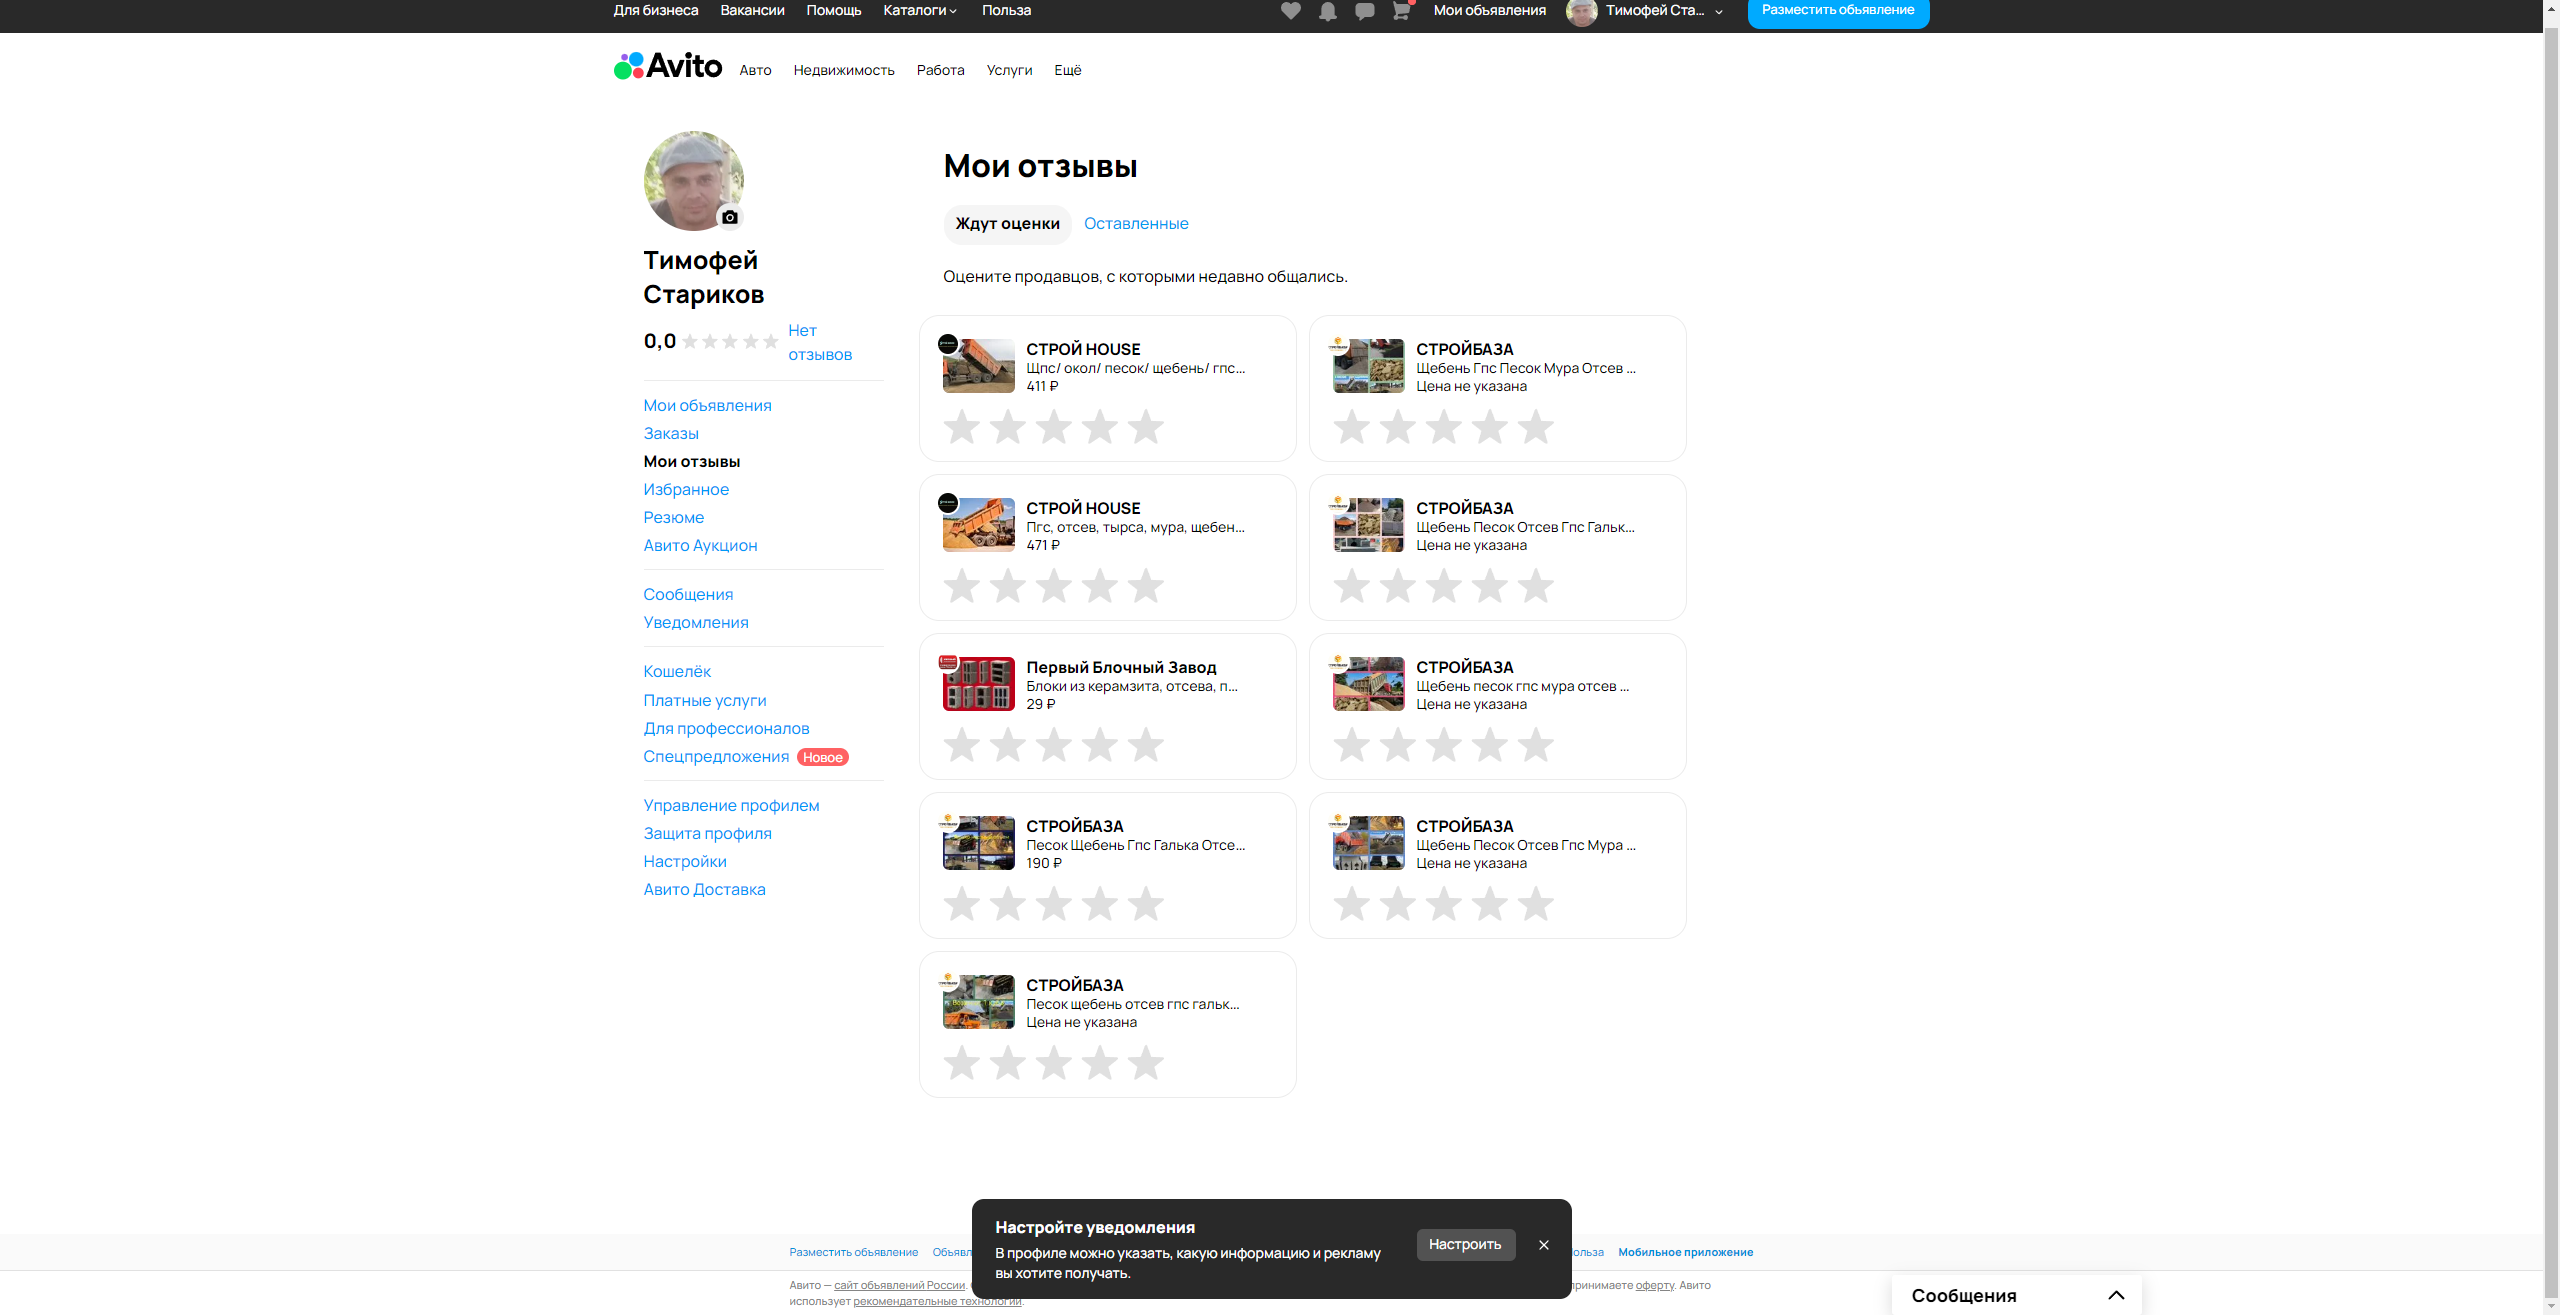Give first СТРОЙ HOUSE listing one star
This screenshot has height=1315, width=2560.
pyautogui.click(x=962, y=427)
